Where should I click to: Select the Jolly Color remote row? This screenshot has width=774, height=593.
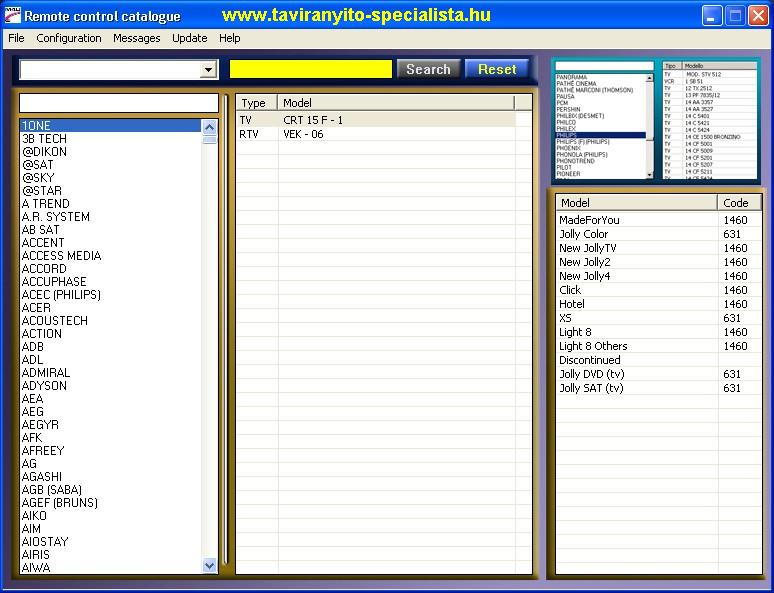[x=658, y=234]
